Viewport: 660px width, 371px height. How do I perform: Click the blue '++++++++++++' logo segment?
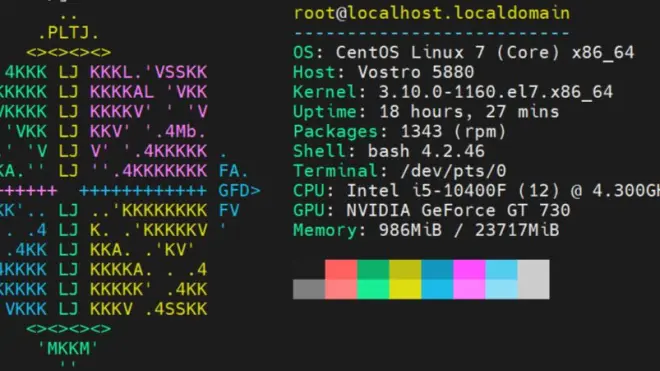143,191
